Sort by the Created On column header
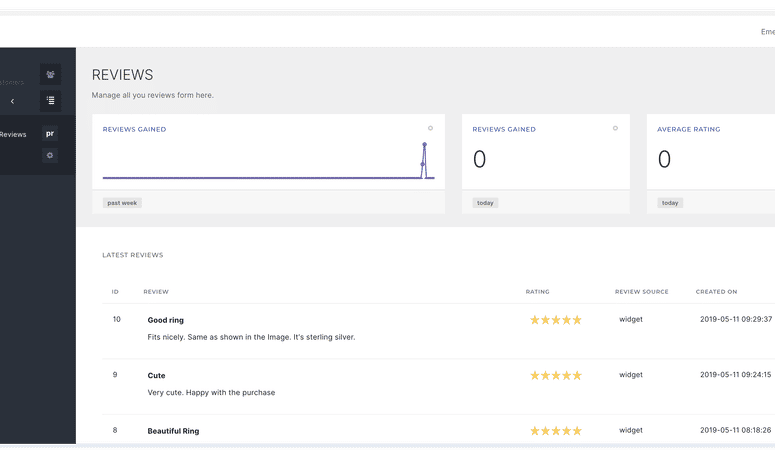 click(717, 292)
